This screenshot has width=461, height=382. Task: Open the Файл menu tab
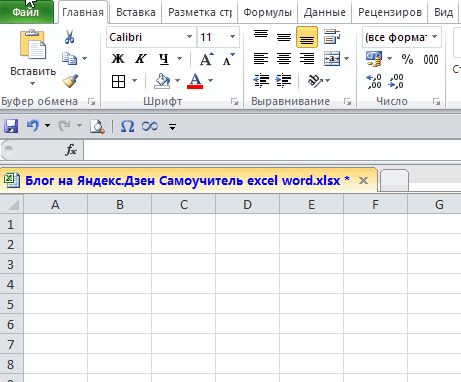tap(26, 12)
